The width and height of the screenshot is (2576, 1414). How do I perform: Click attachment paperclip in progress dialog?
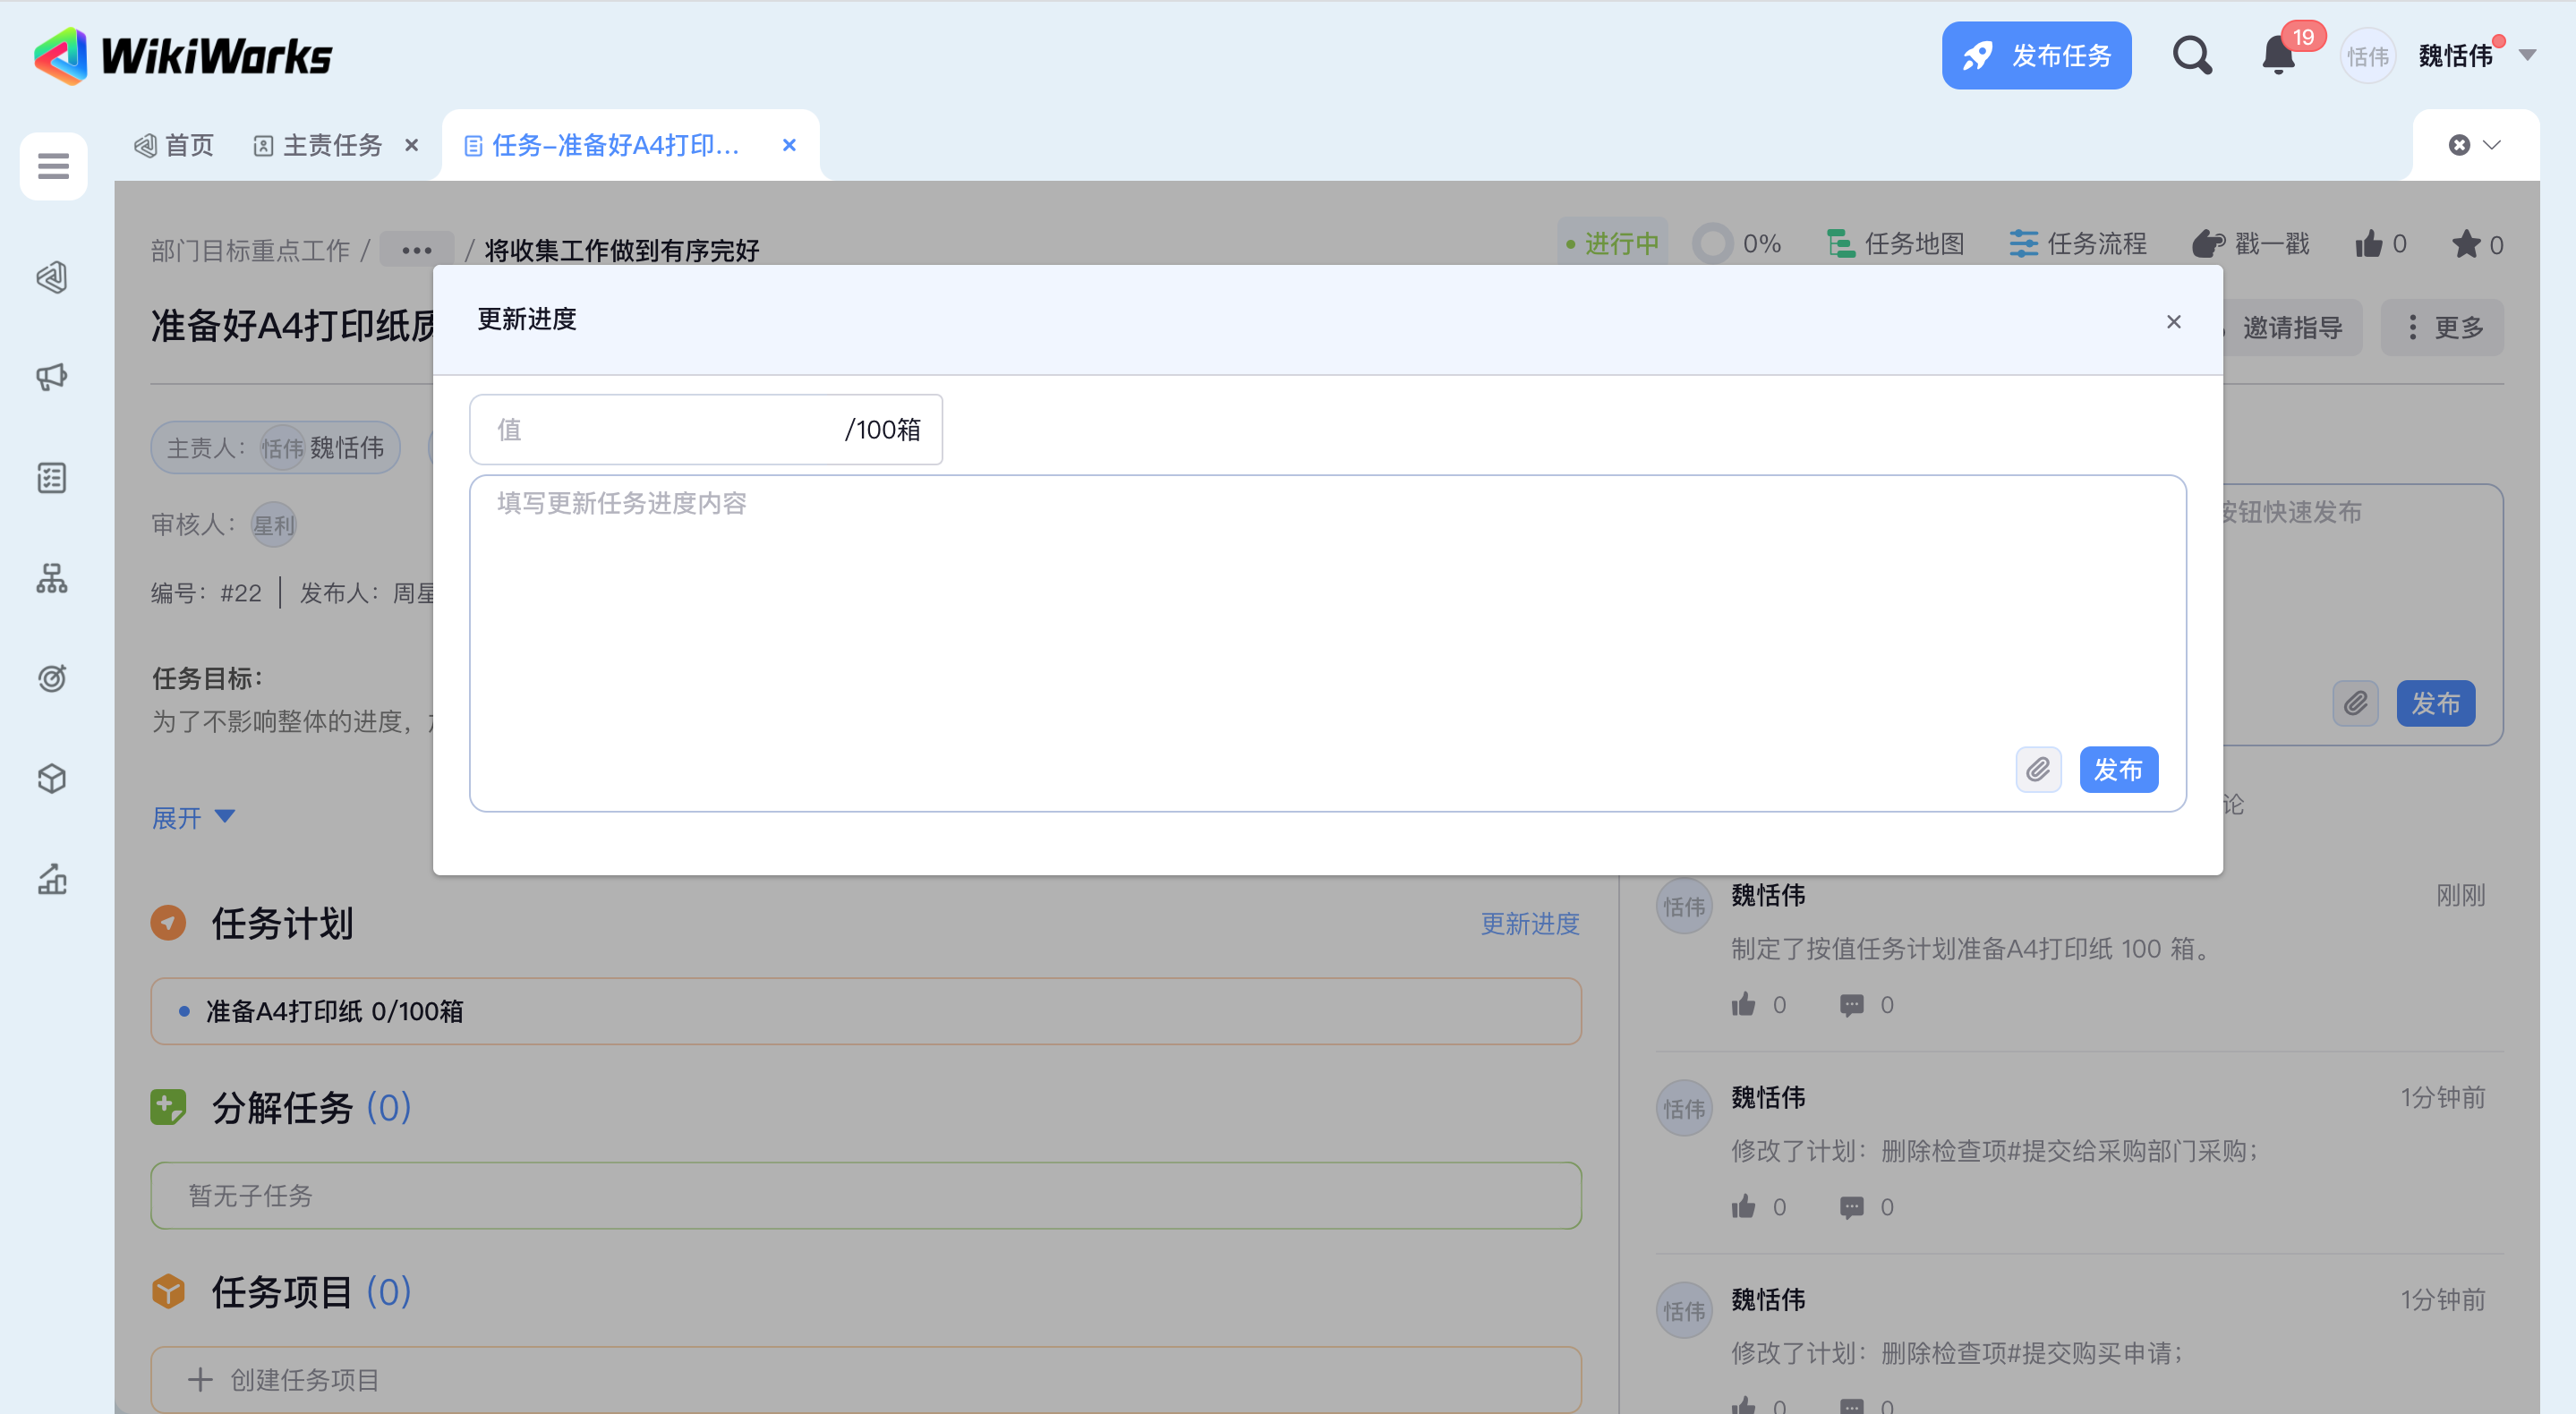tap(2037, 769)
